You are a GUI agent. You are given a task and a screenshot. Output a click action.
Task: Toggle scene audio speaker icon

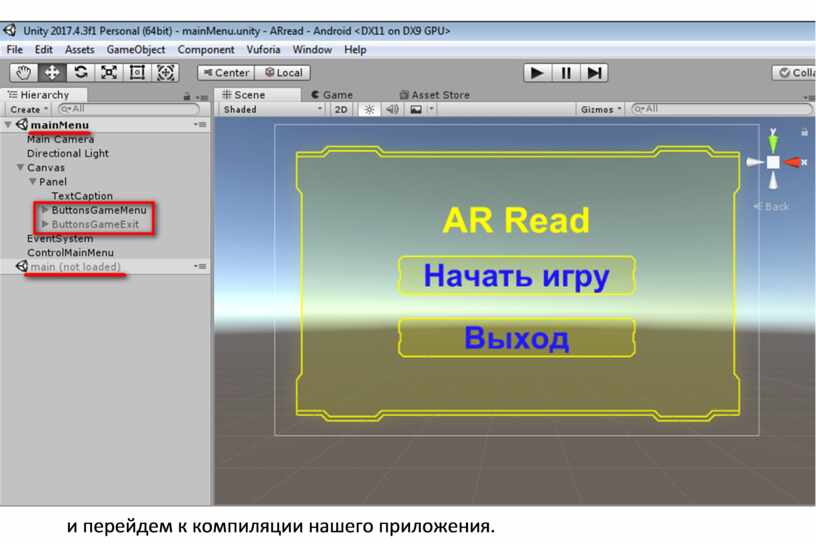pos(392,109)
